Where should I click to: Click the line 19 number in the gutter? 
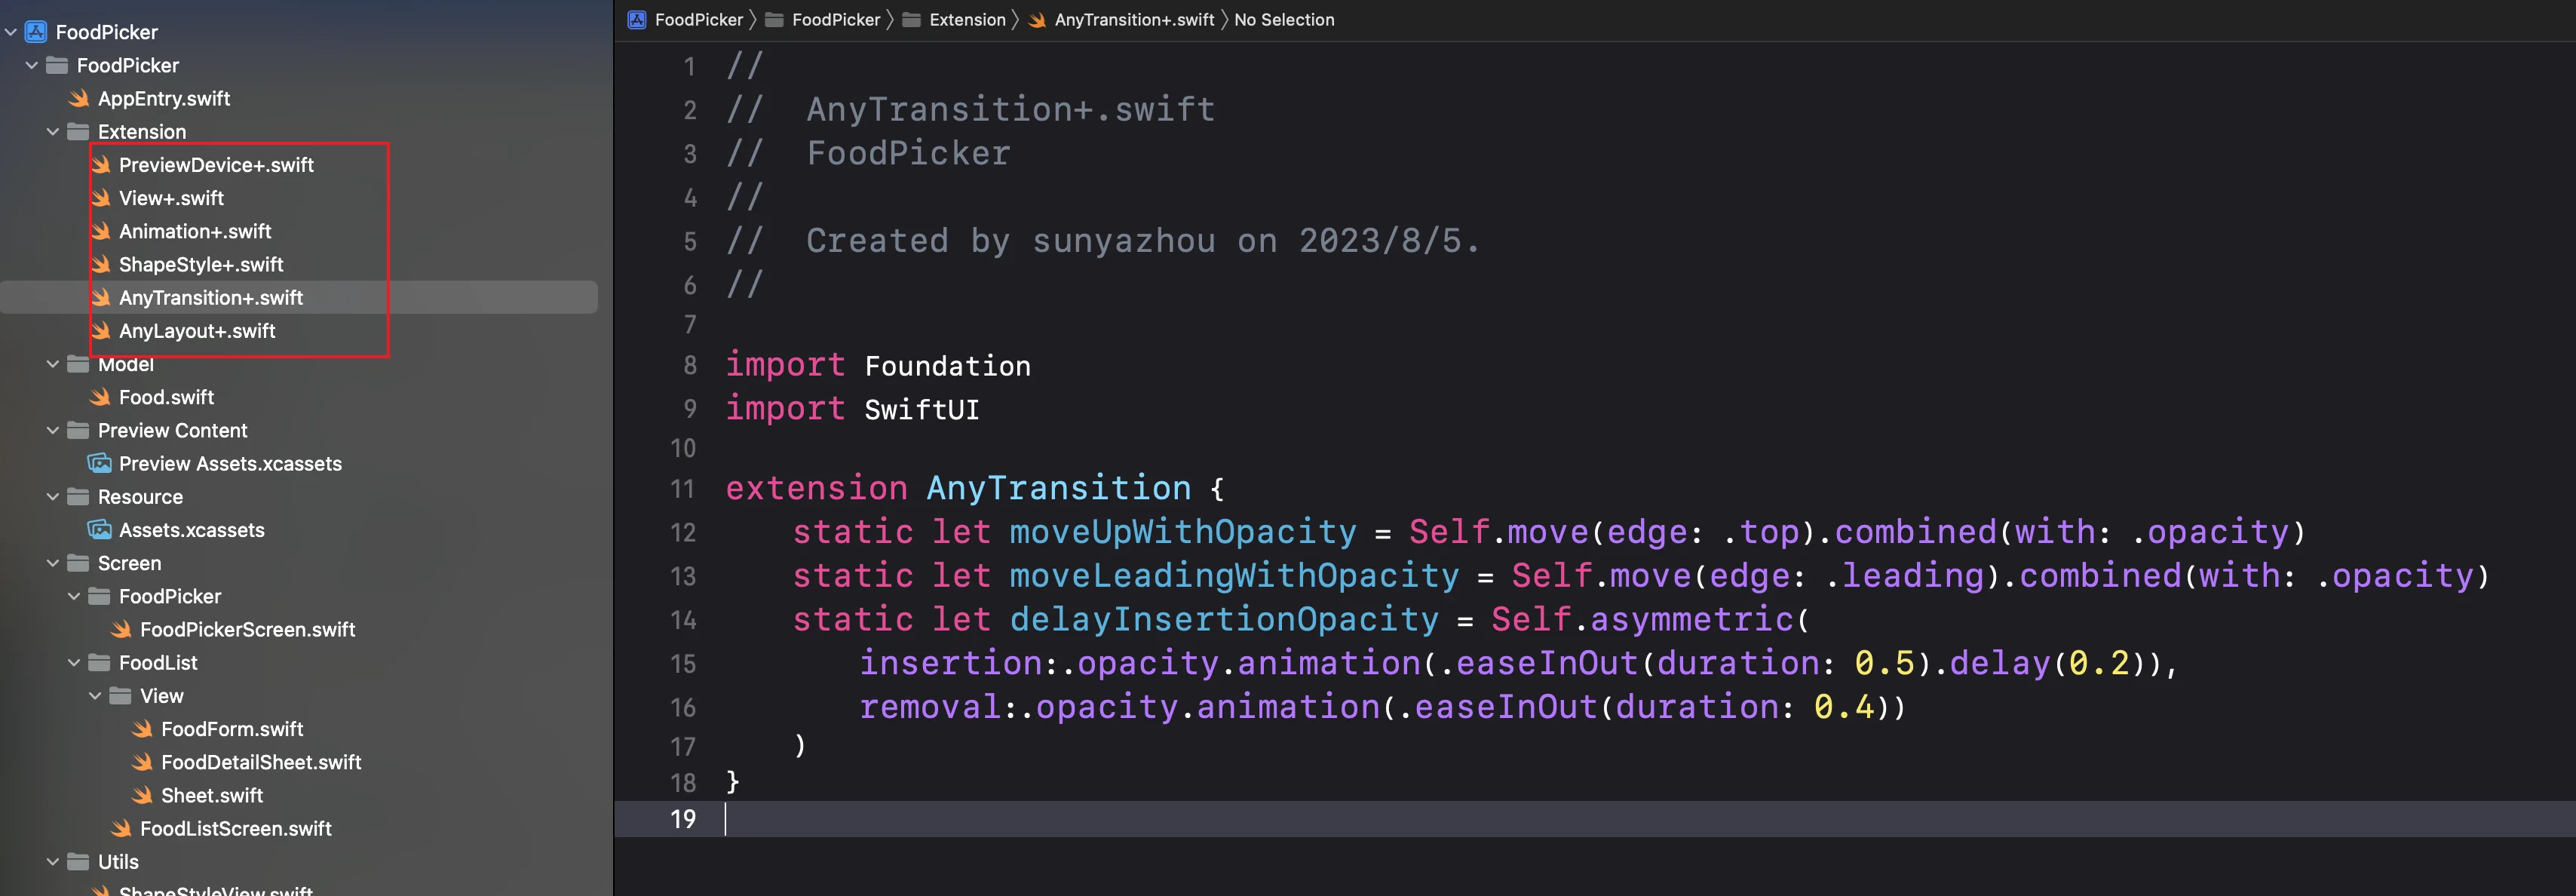(x=683, y=819)
